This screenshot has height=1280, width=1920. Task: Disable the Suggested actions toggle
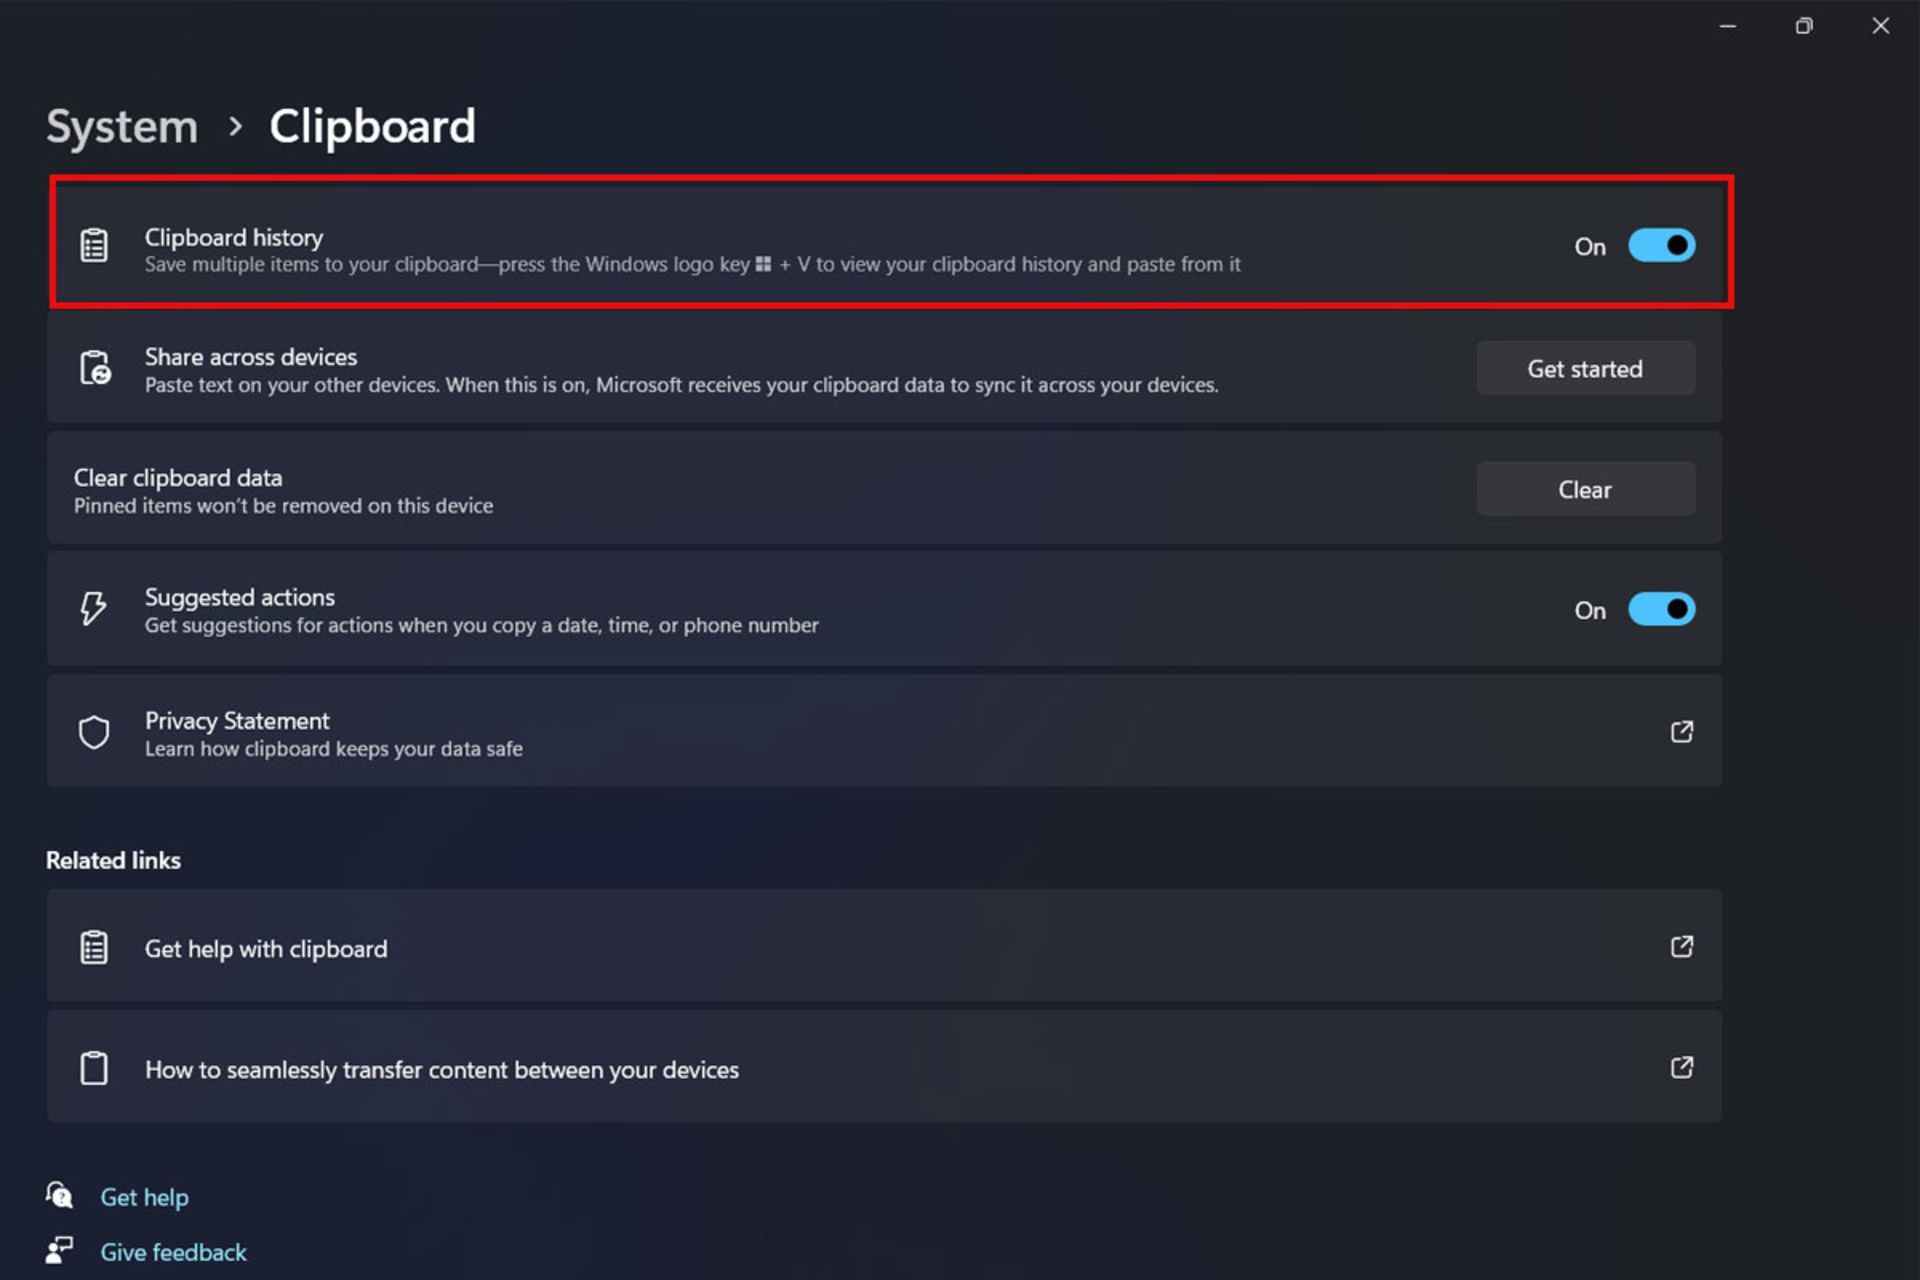(x=1661, y=609)
